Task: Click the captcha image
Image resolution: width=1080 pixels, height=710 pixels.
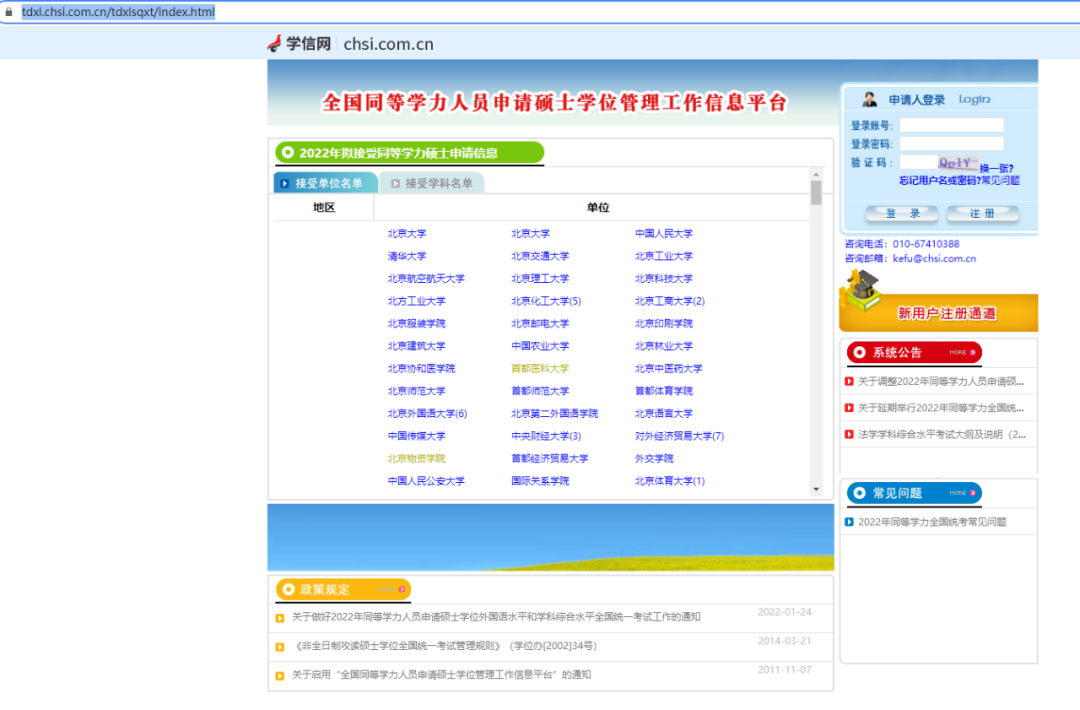Action: 957,163
